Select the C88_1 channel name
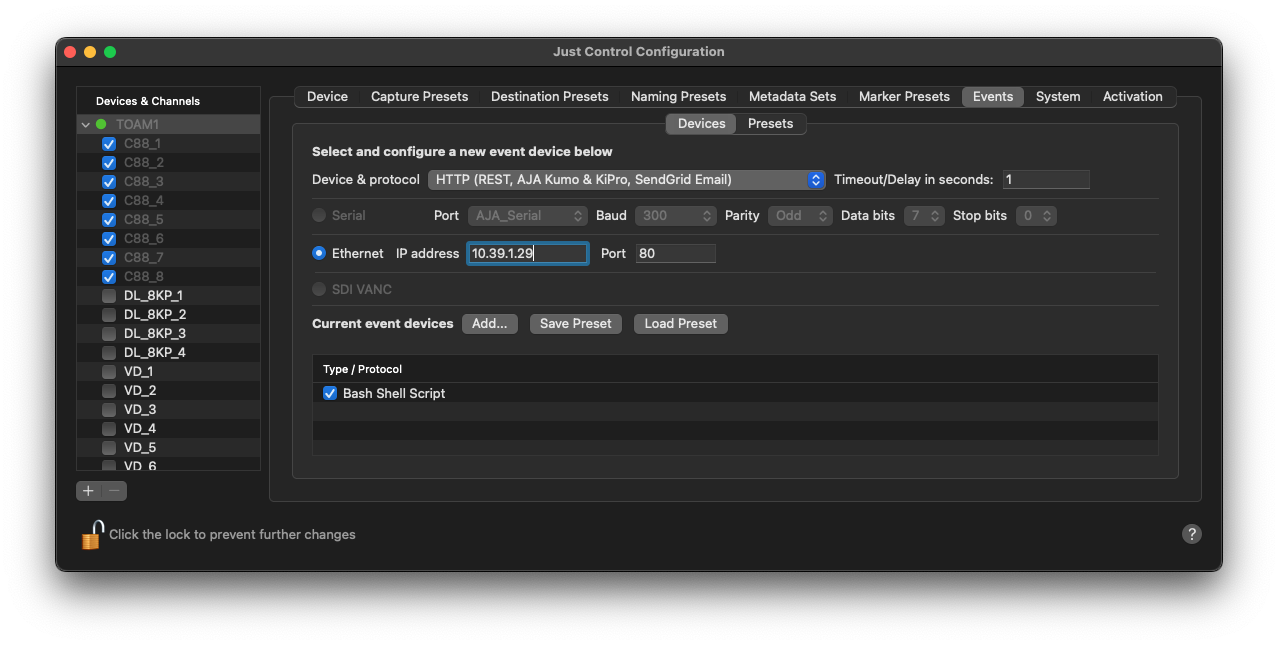This screenshot has height=645, width=1278. 144,144
